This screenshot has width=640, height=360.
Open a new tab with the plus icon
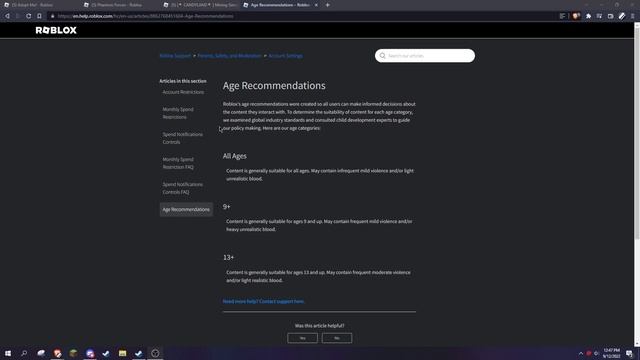(x=327, y=5)
